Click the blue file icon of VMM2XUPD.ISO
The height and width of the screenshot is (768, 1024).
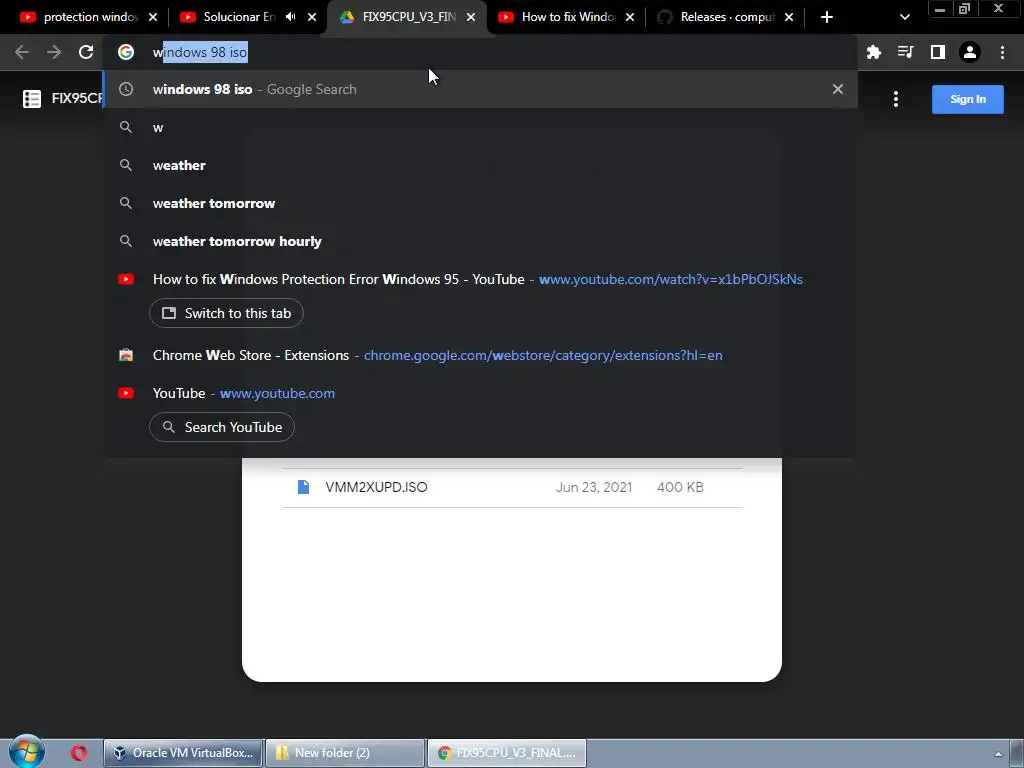[x=304, y=487]
